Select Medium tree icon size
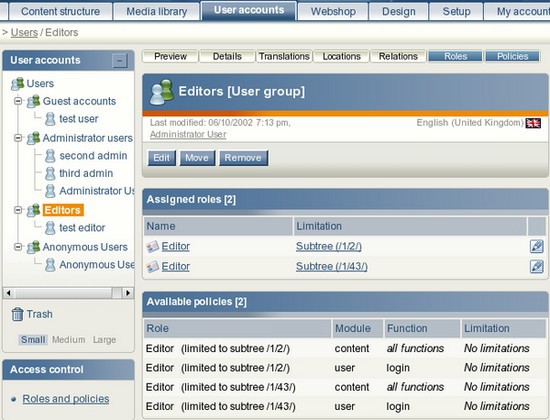This screenshot has width=550, height=420. 68,340
